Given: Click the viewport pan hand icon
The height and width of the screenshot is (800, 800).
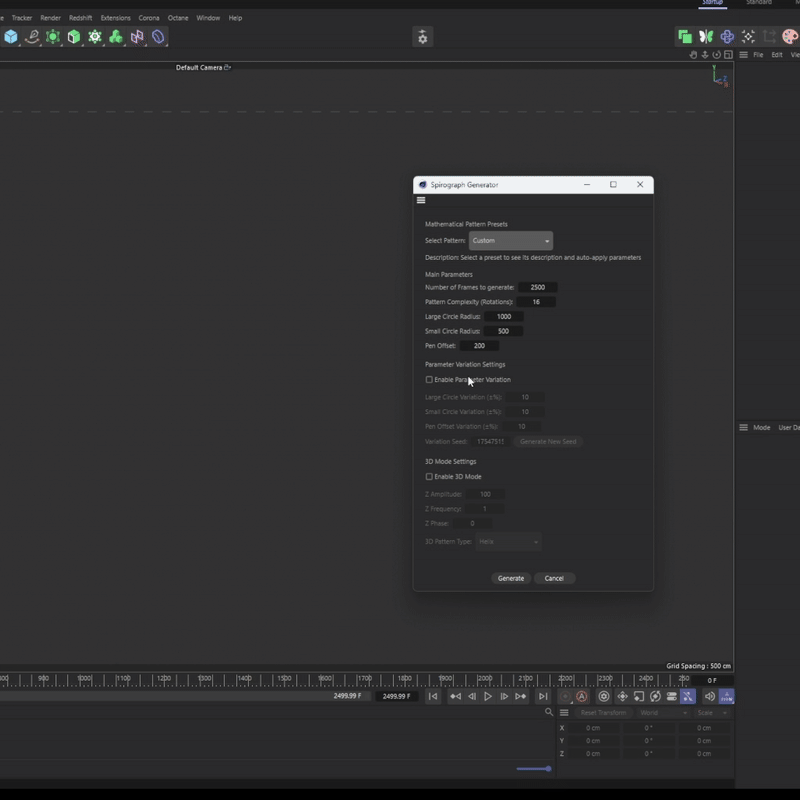Looking at the screenshot, I should pos(693,55).
